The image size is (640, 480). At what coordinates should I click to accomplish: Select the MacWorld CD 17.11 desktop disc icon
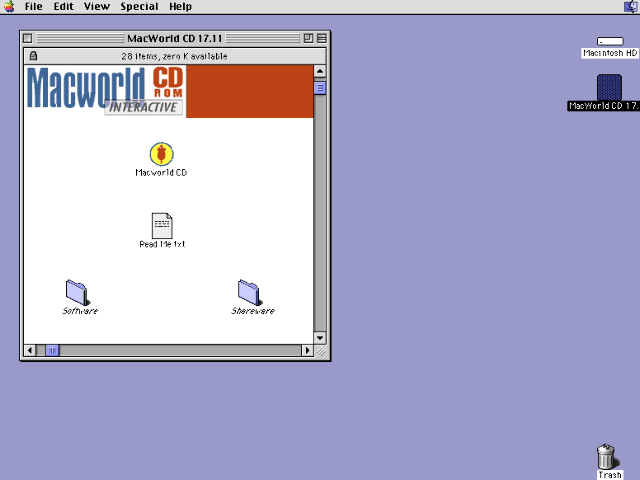[609, 87]
